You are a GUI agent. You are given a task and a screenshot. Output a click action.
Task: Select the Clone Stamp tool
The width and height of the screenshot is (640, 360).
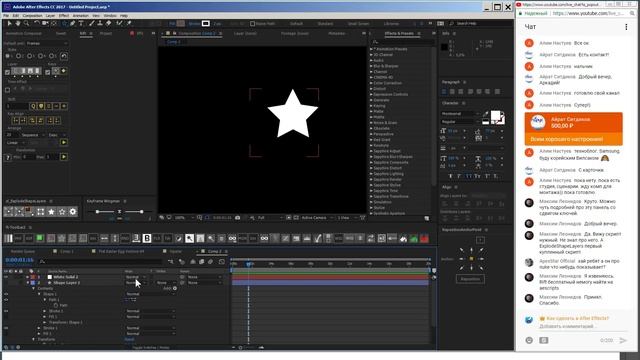pos(100,24)
